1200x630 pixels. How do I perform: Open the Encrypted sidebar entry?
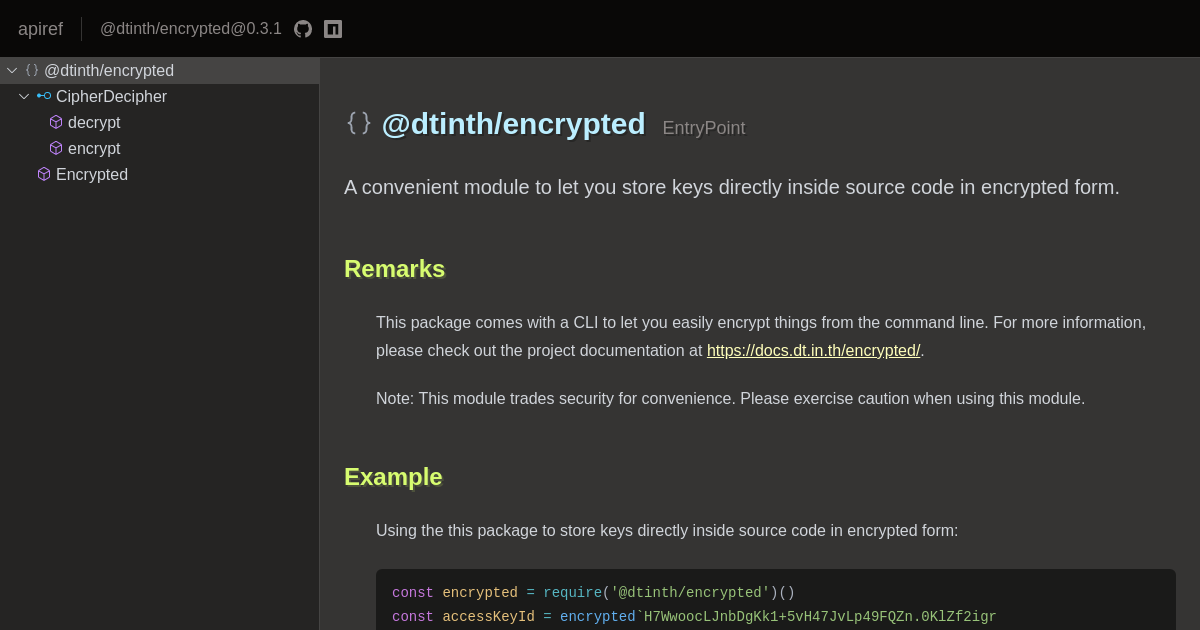tap(92, 174)
